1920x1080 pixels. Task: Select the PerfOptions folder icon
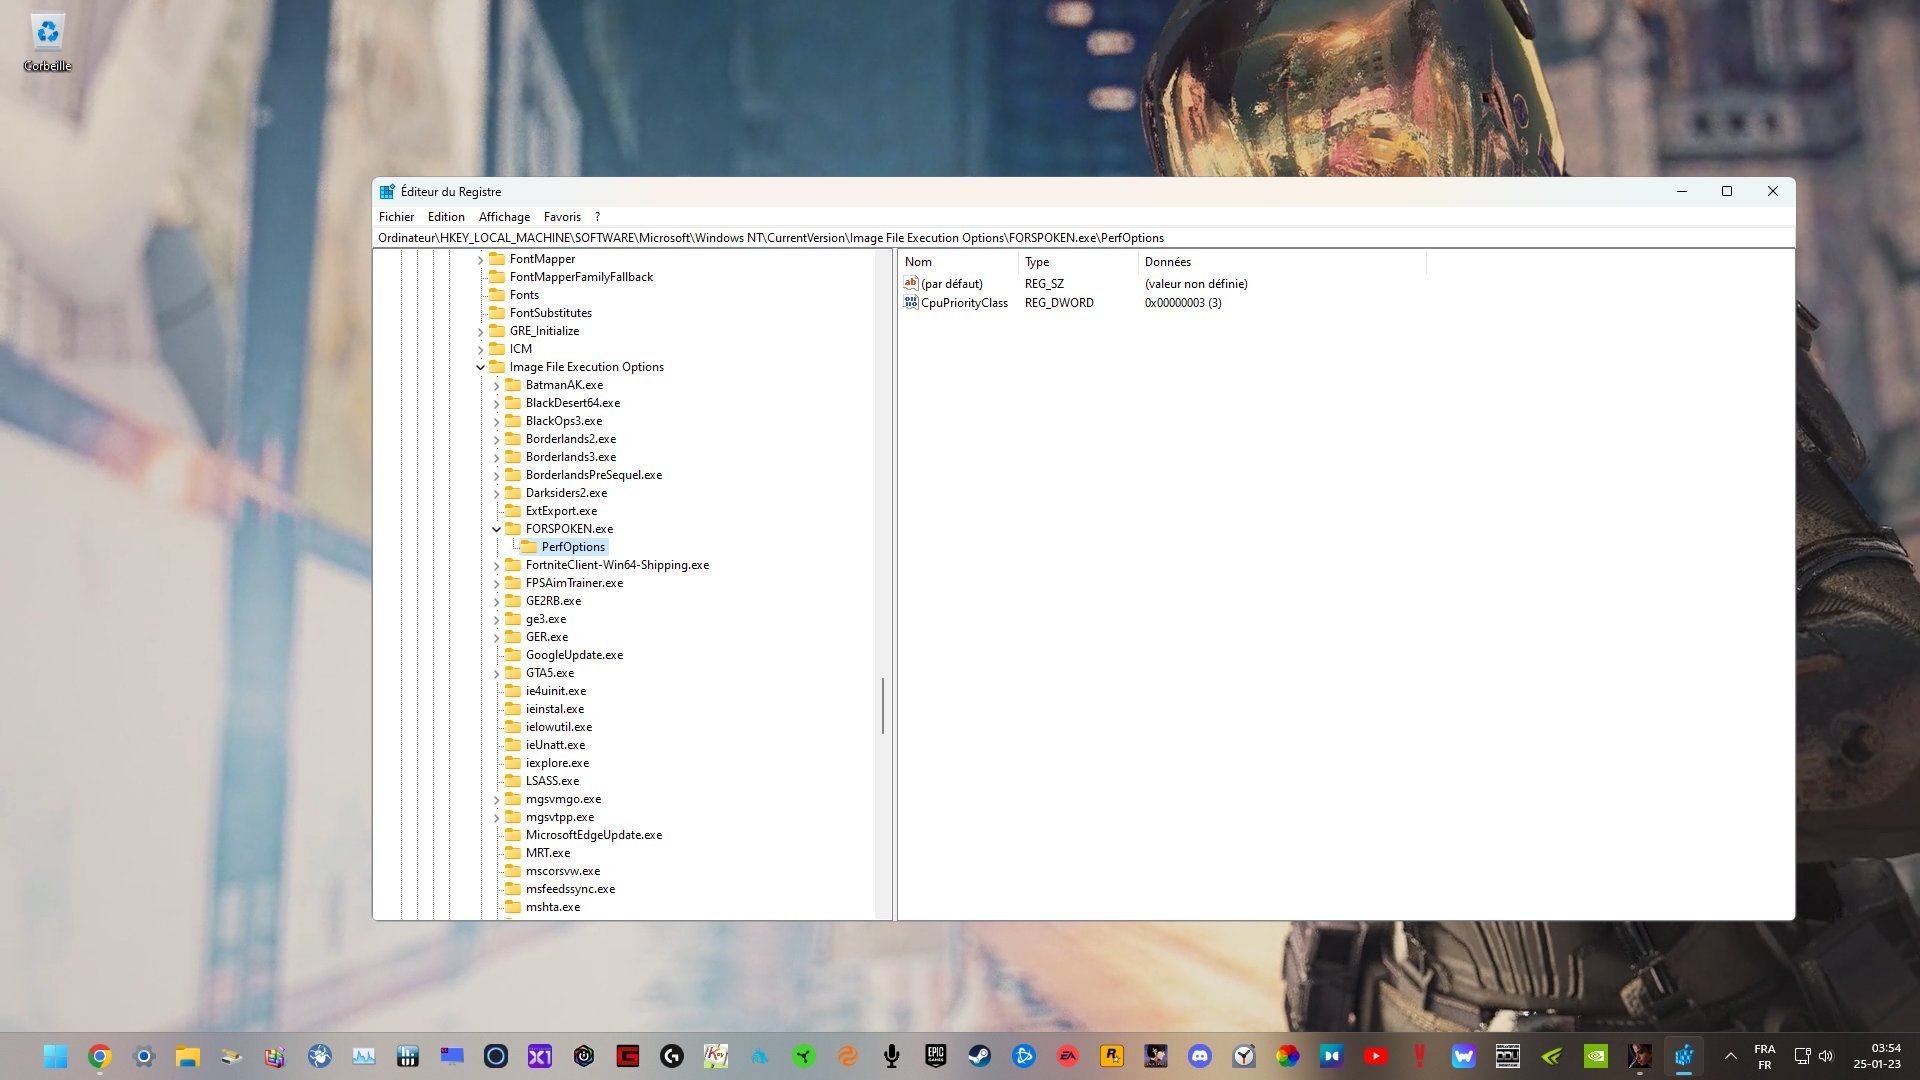pyautogui.click(x=529, y=547)
